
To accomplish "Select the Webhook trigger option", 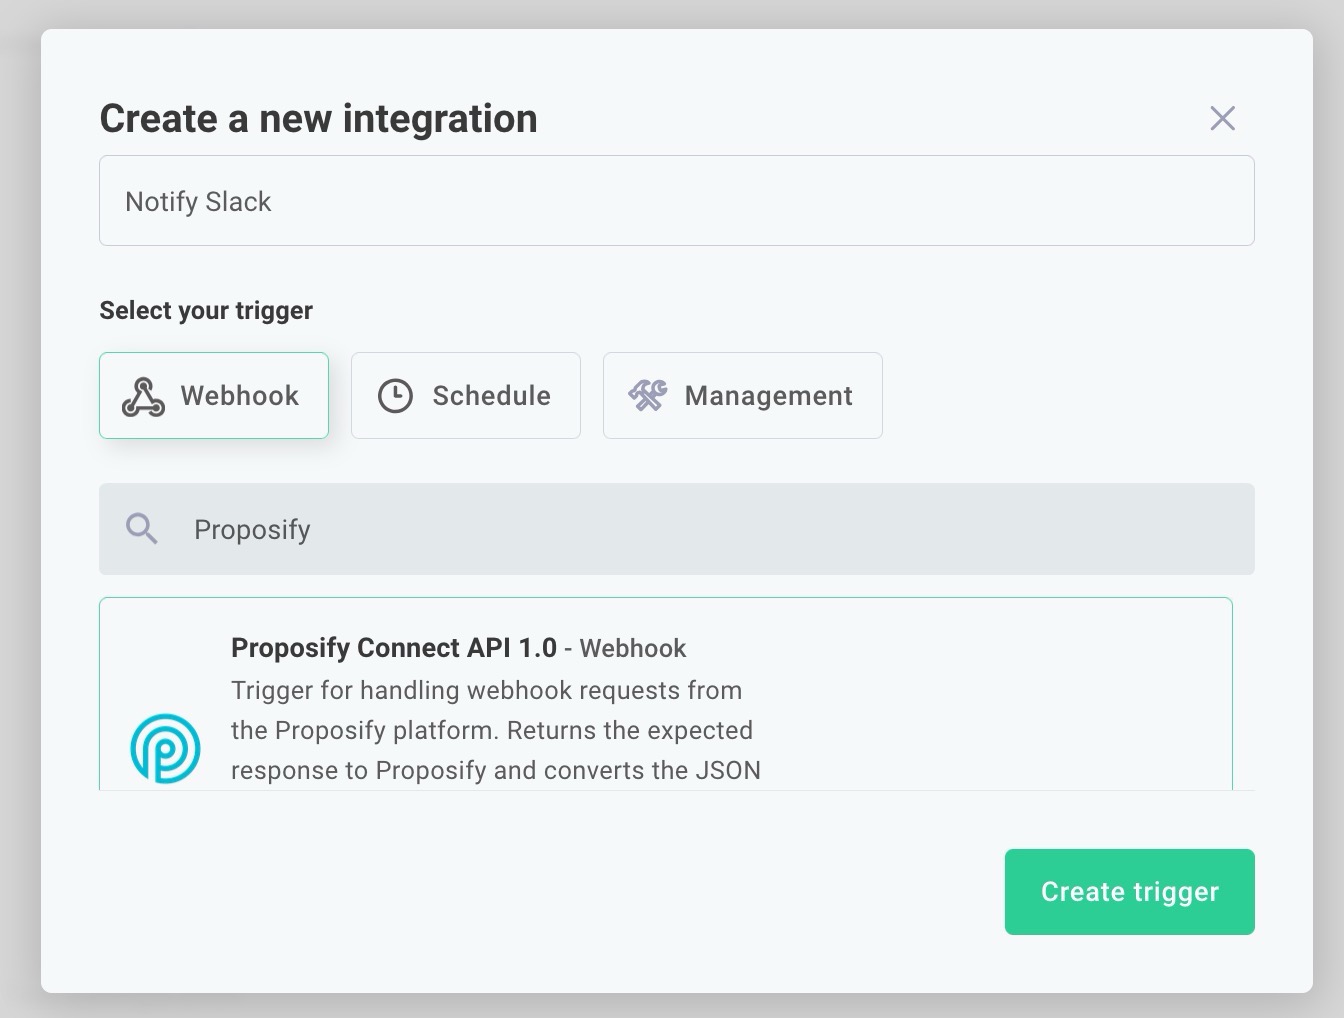I will tap(214, 395).
